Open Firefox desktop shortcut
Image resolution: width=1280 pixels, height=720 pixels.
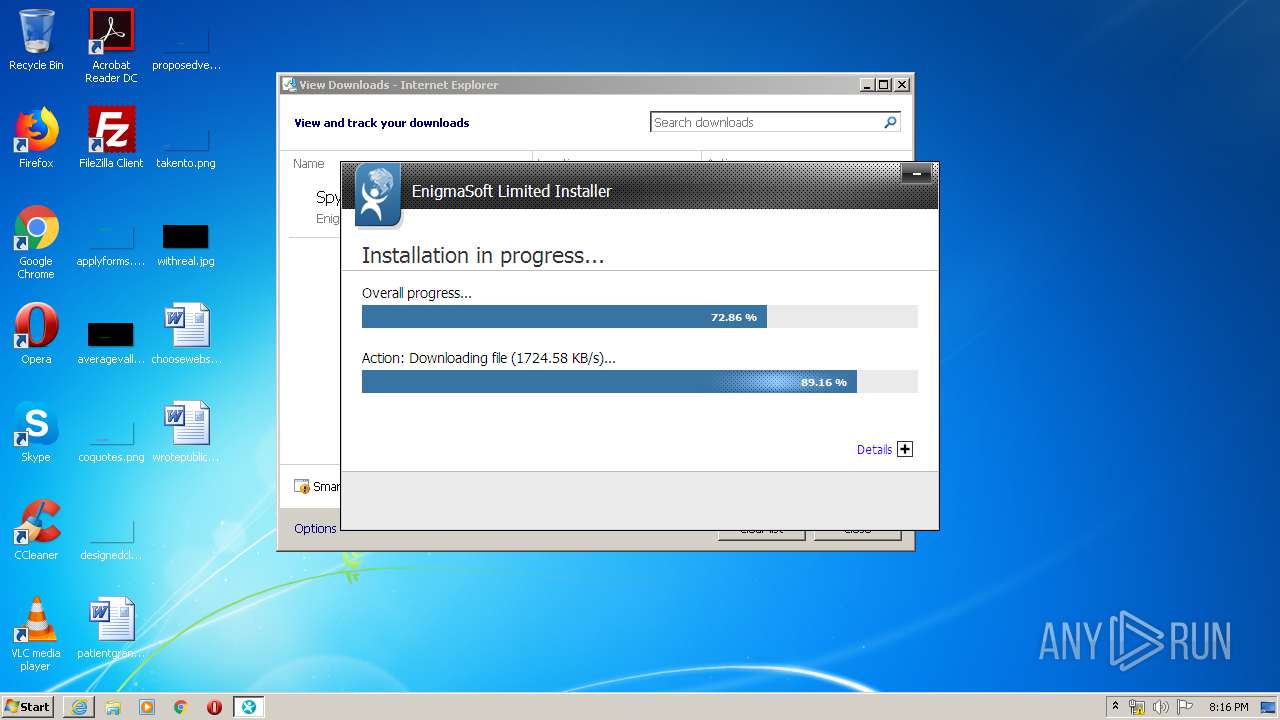click(x=36, y=138)
